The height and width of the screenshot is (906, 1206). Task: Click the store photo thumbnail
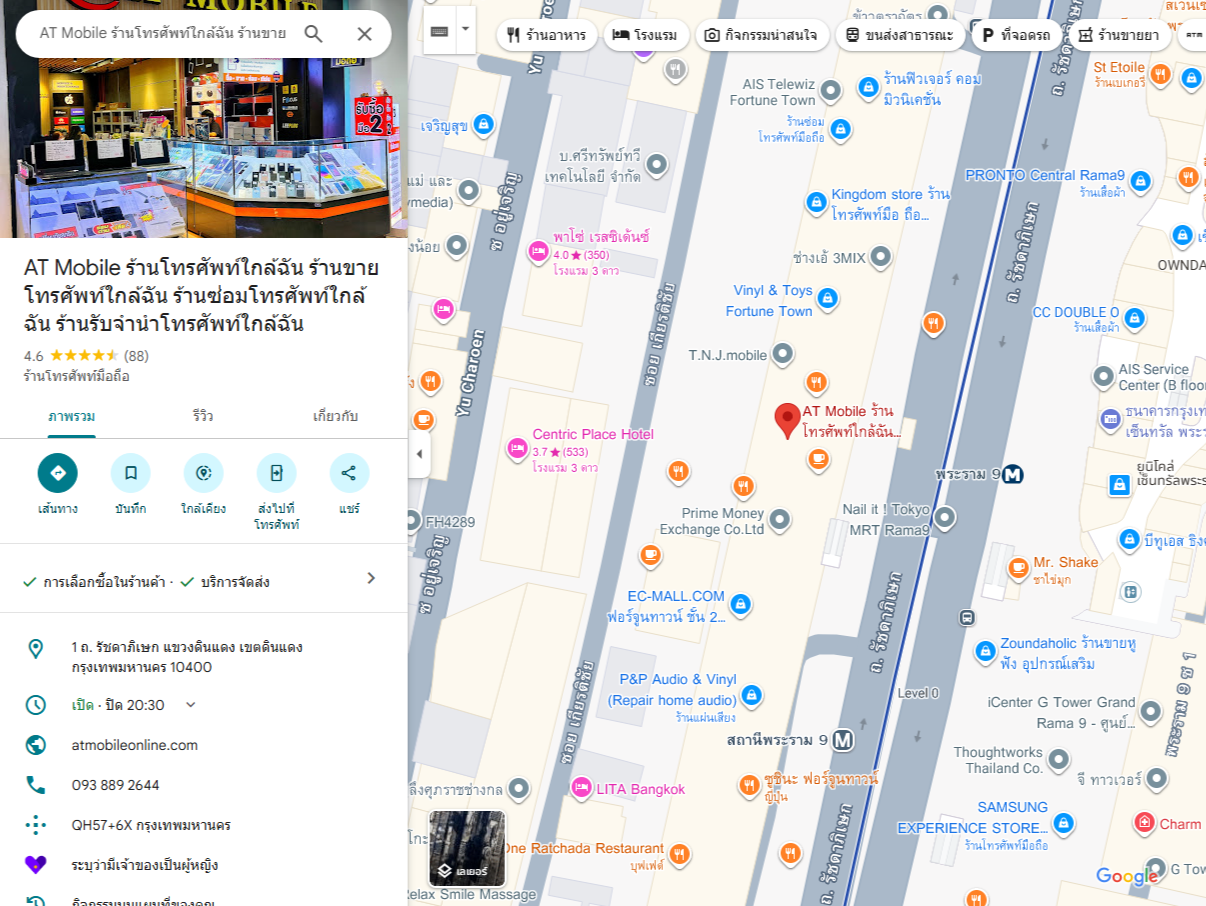[204, 120]
